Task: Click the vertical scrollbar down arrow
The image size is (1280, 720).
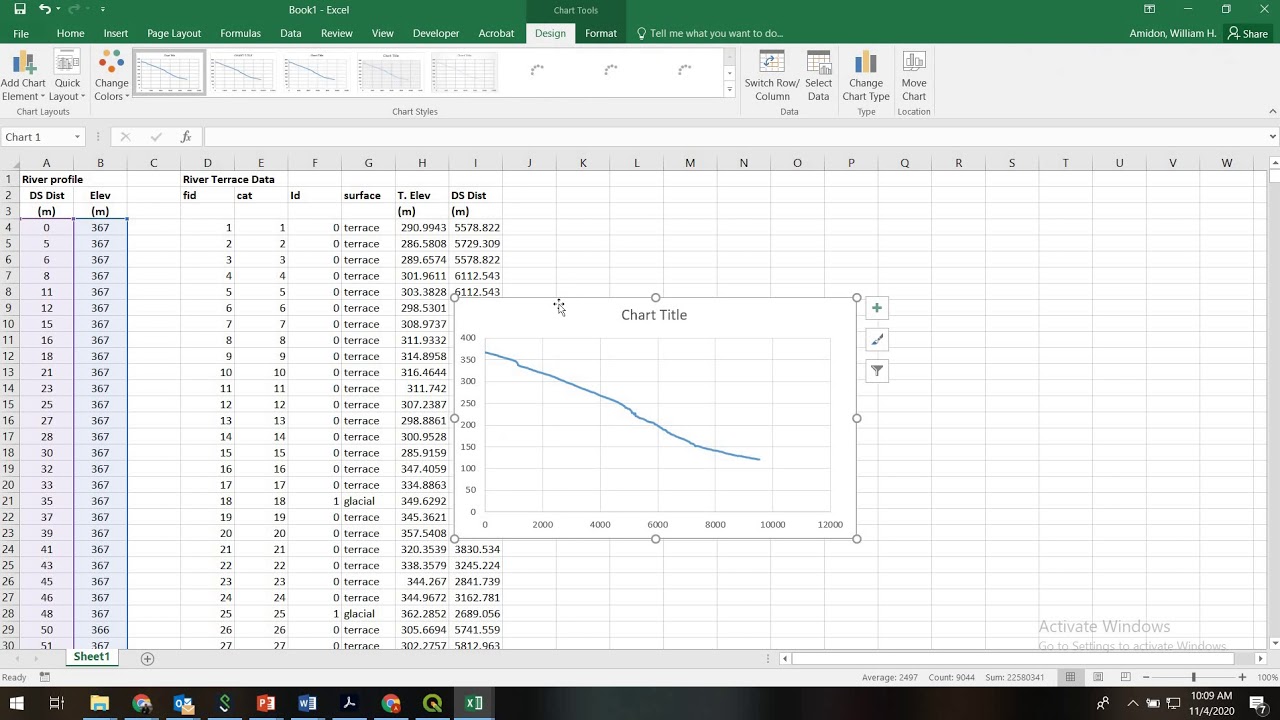Action: point(1273,643)
